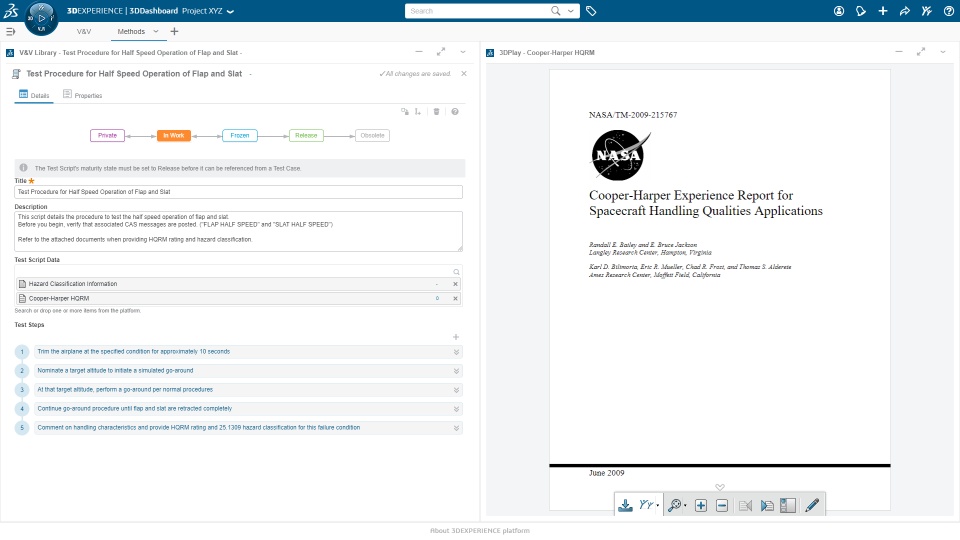Click the zoom out minus icon in 3DPlay
This screenshot has width=960, height=540.
(722, 505)
